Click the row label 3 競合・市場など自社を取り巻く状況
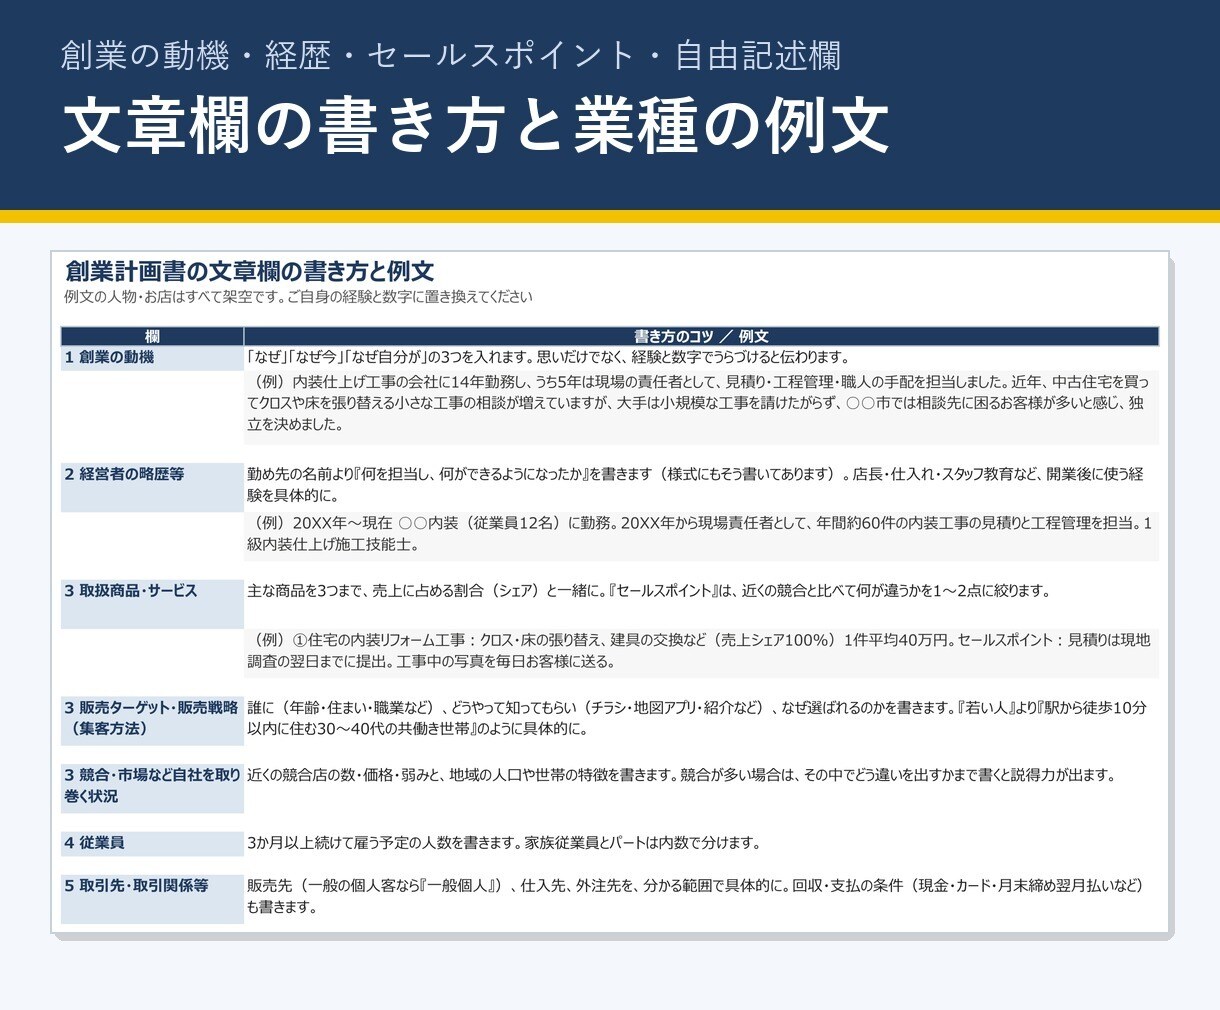 152,787
